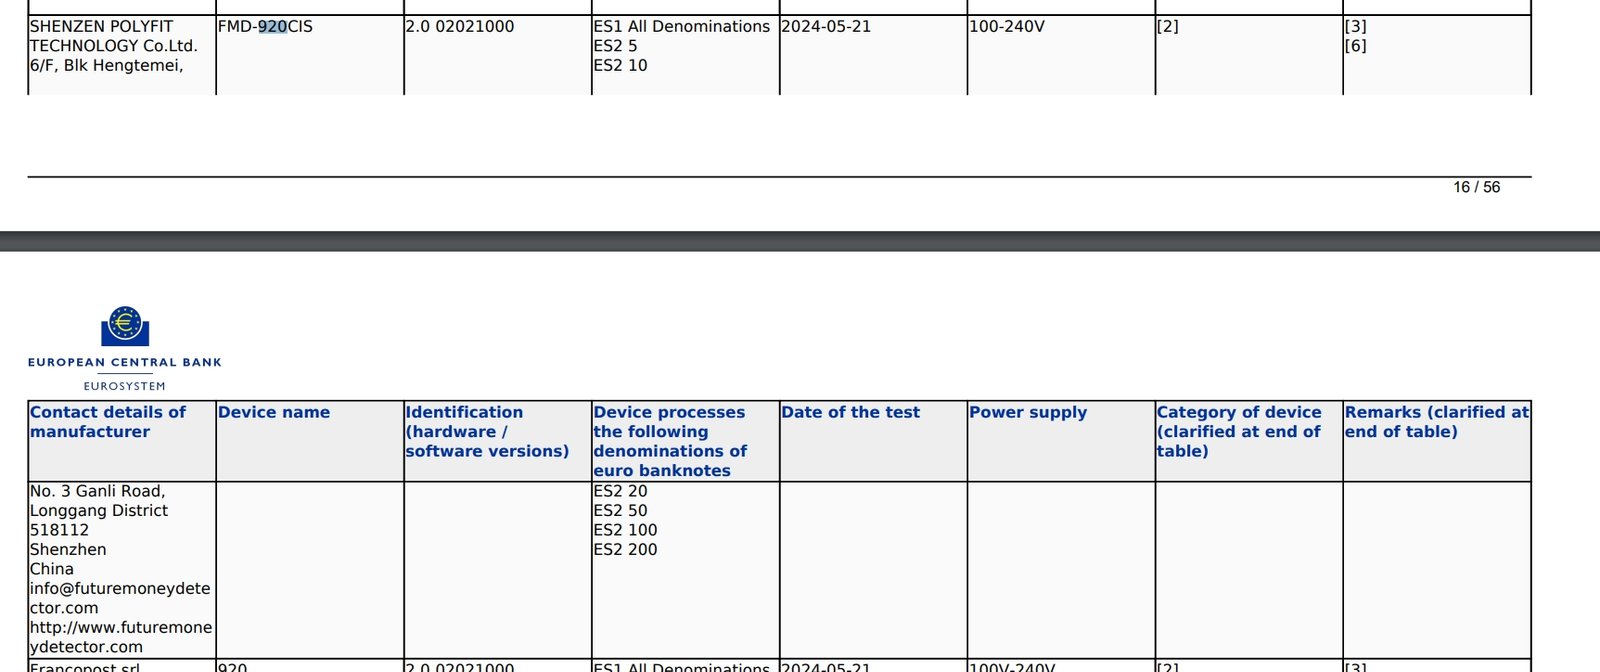Click the 'ES2 20' denomination entry
This screenshot has height=672, width=1600.
coord(620,491)
